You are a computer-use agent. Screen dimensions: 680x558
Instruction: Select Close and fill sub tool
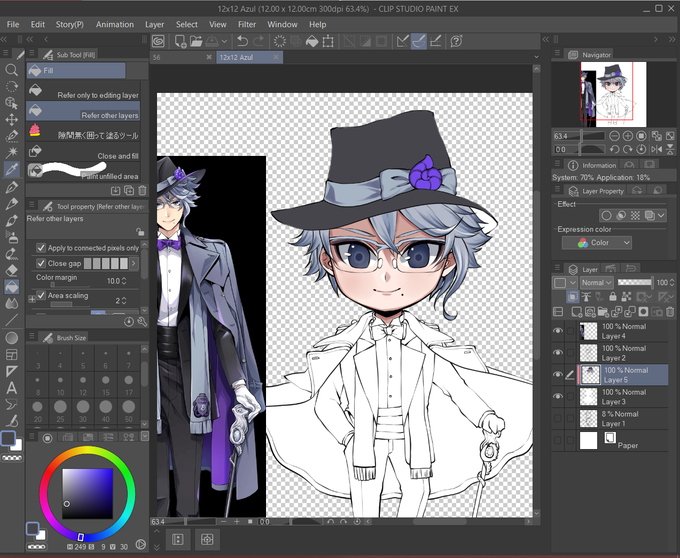coord(83,151)
